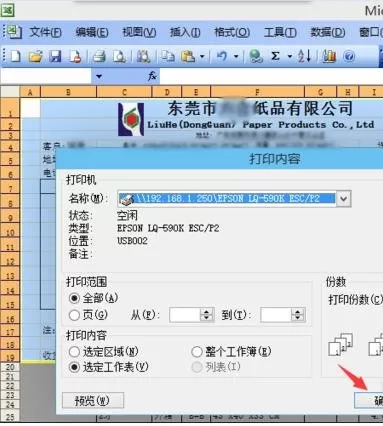Open the printer name dropdown arrow
This screenshot has width=383, height=426.
pyautogui.click(x=344, y=199)
